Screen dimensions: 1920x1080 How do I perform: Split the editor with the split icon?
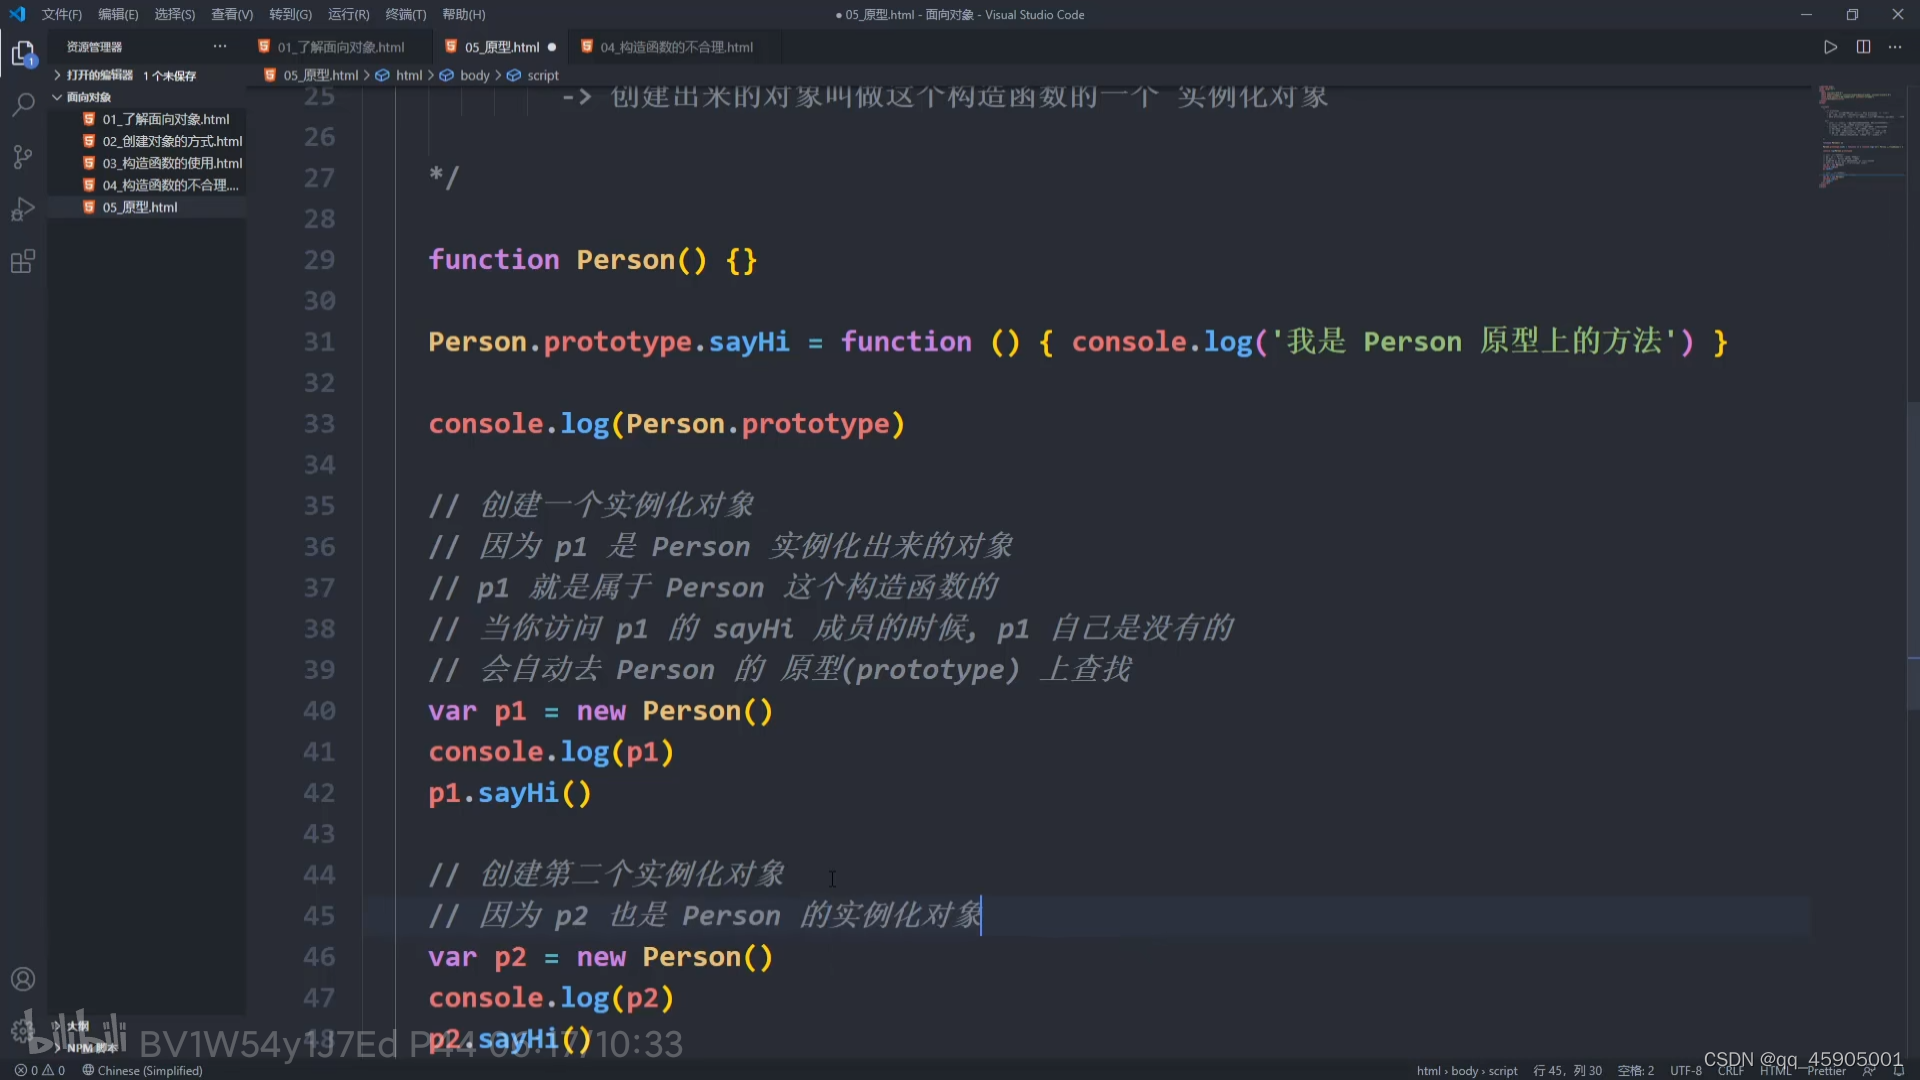coord(1864,46)
